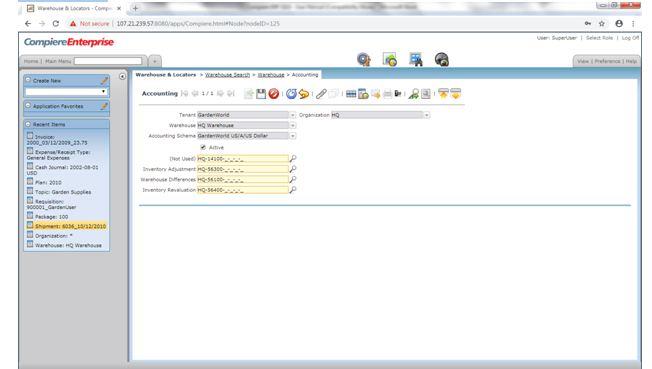Click the Find record magnifier icon in toolbar

click(413, 94)
